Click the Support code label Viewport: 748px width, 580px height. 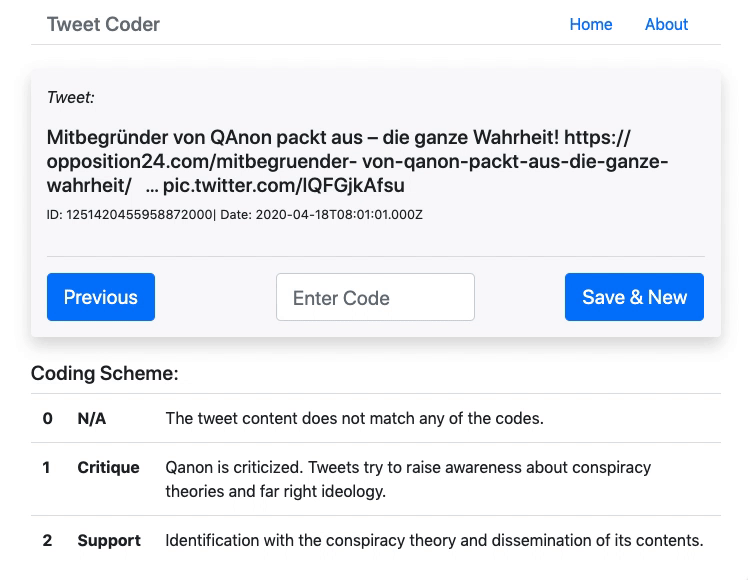point(109,540)
